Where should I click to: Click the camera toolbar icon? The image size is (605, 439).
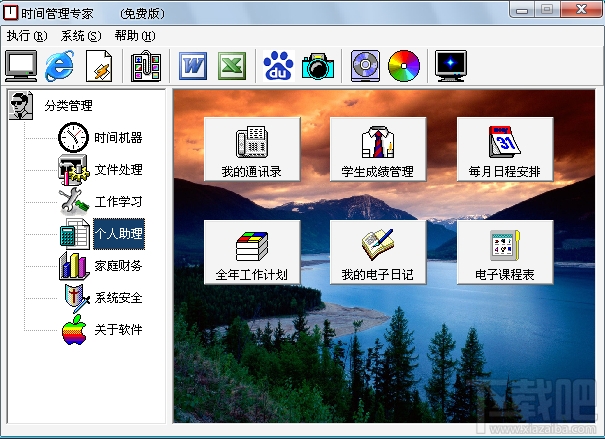[x=318, y=67]
